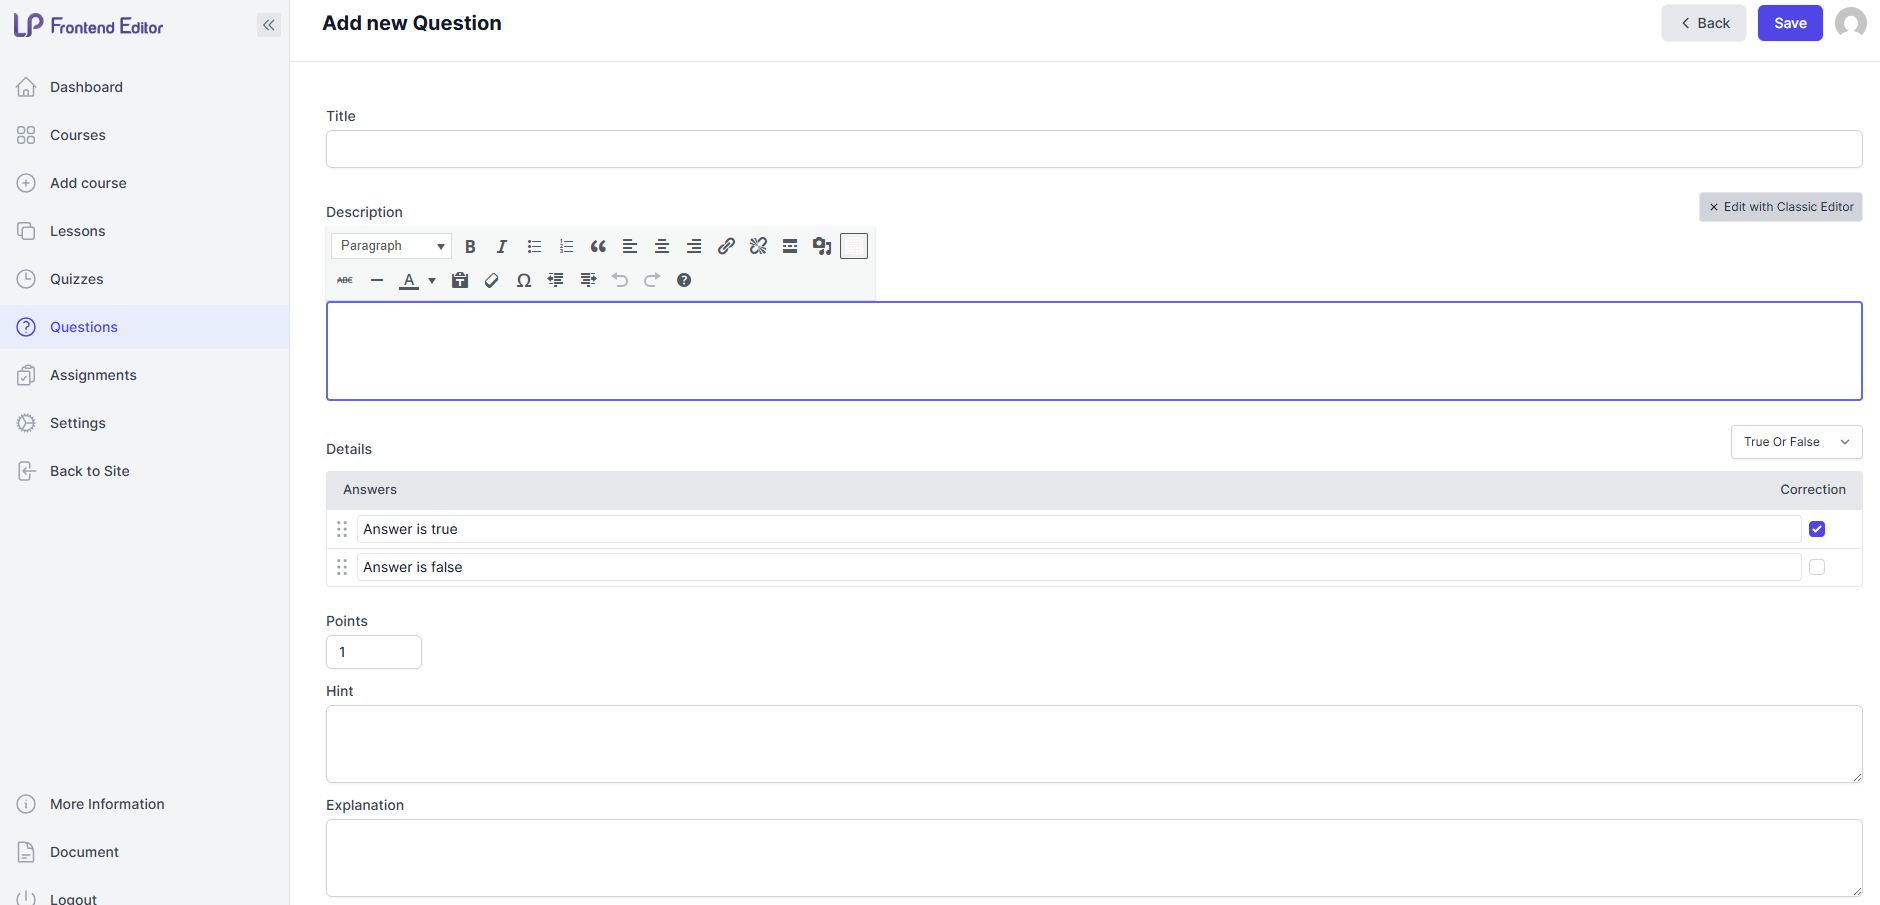
Task: Insert special character with omega icon
Action: pyautogui.click(x=523, y=280)
